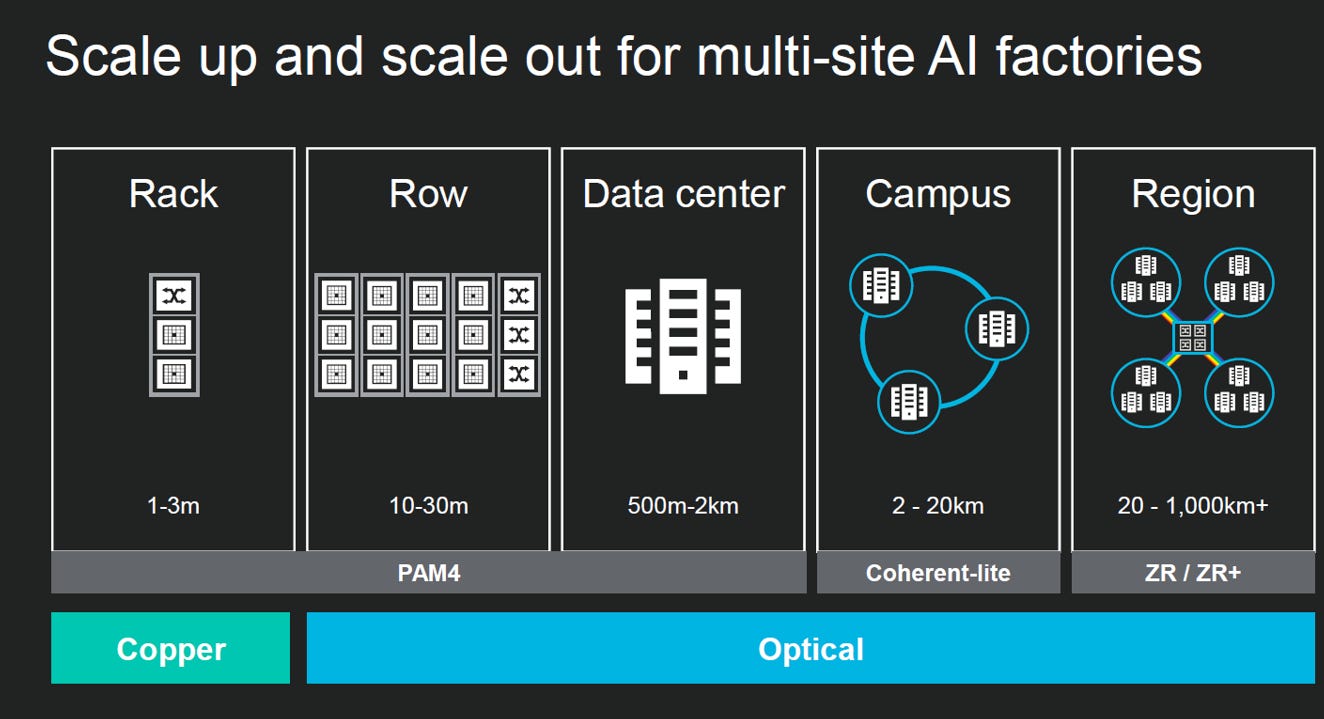Click the "Campus" heading
Viewport: 1324px width, 719px height.
[x=938, y=194]
